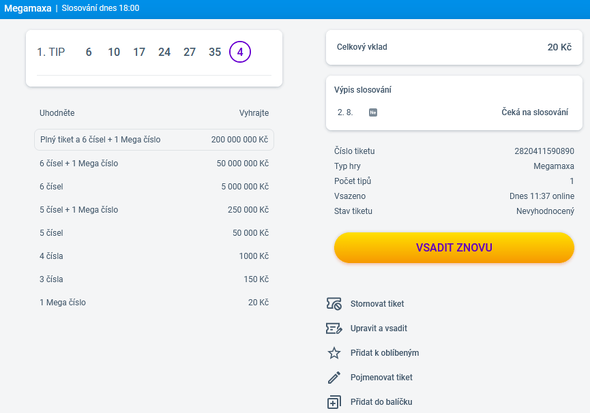
Task: Click the 6 čísel + 1 Mega číslo row
Action: click(154, 163)
